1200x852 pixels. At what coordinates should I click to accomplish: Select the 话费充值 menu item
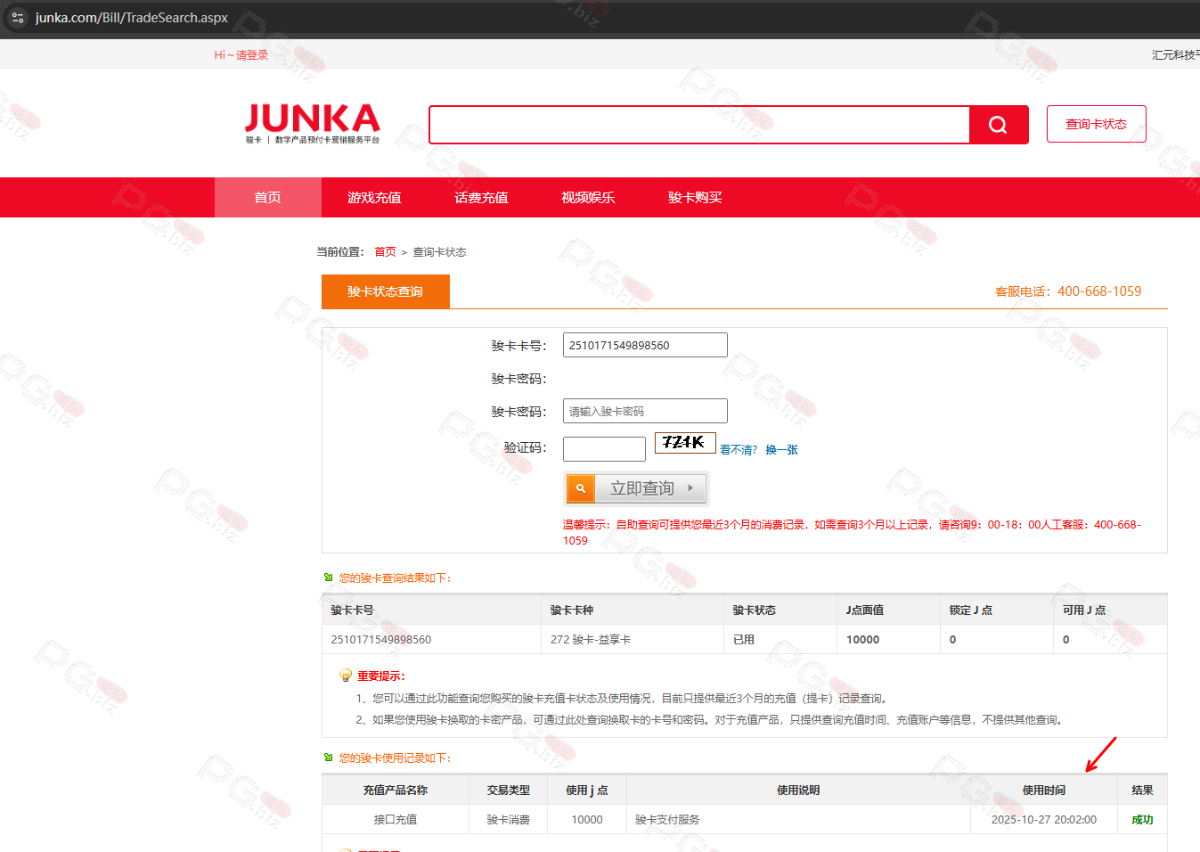pos(481,197)
